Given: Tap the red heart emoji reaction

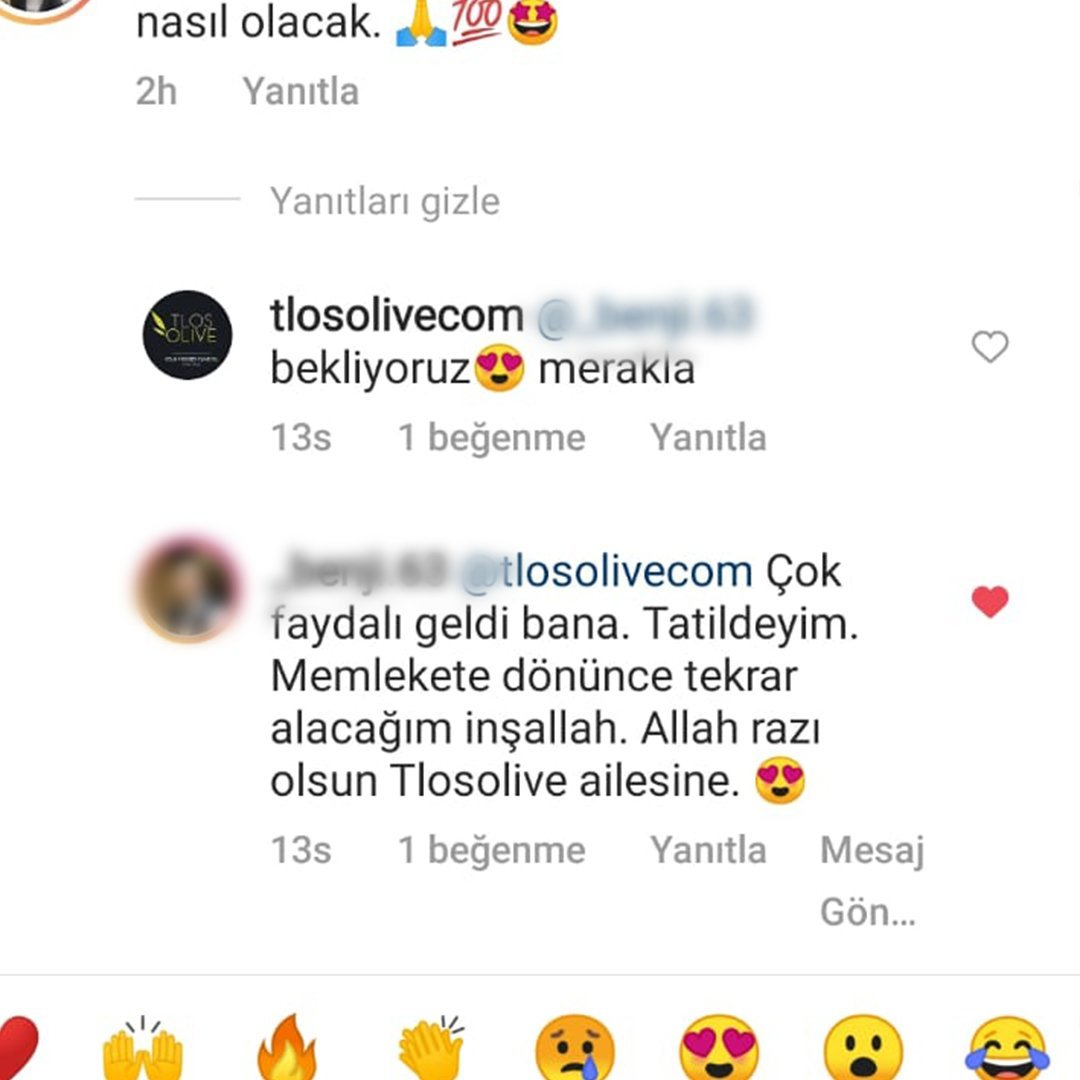Looking at the screenshot, I should coord(17,1048).
